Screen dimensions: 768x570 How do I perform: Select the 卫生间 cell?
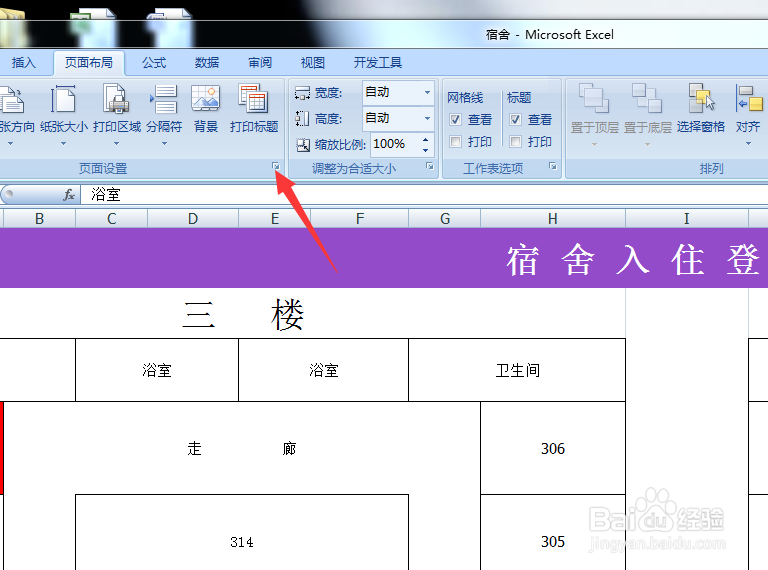click(517, 370)
